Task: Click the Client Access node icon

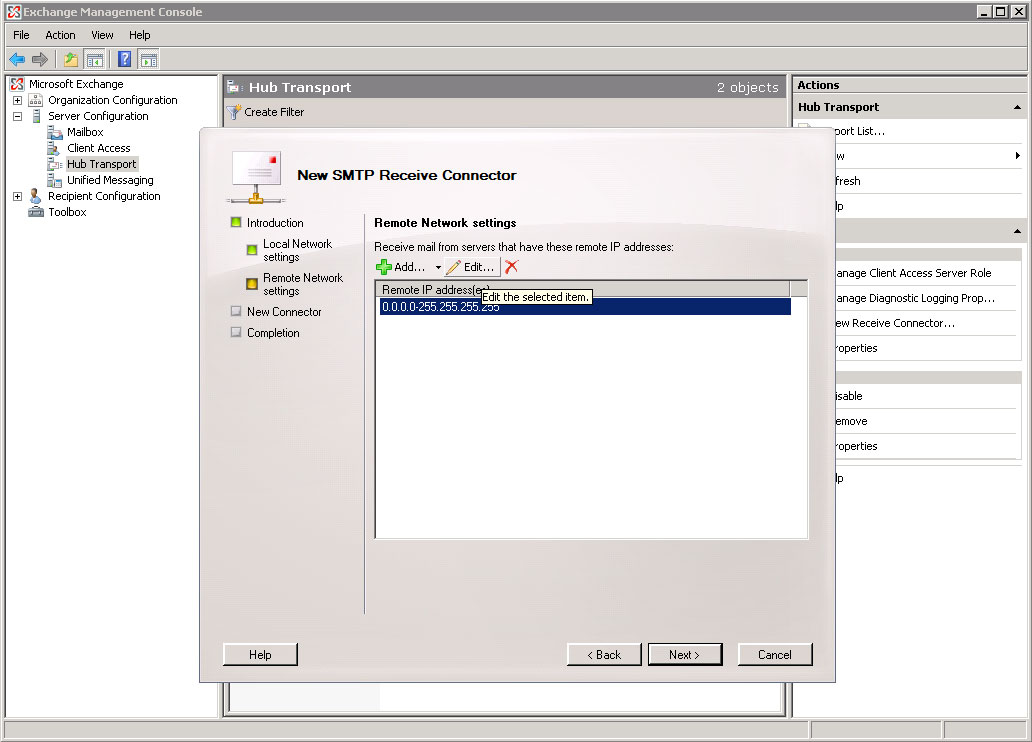Action: click(x=54, y=148)
